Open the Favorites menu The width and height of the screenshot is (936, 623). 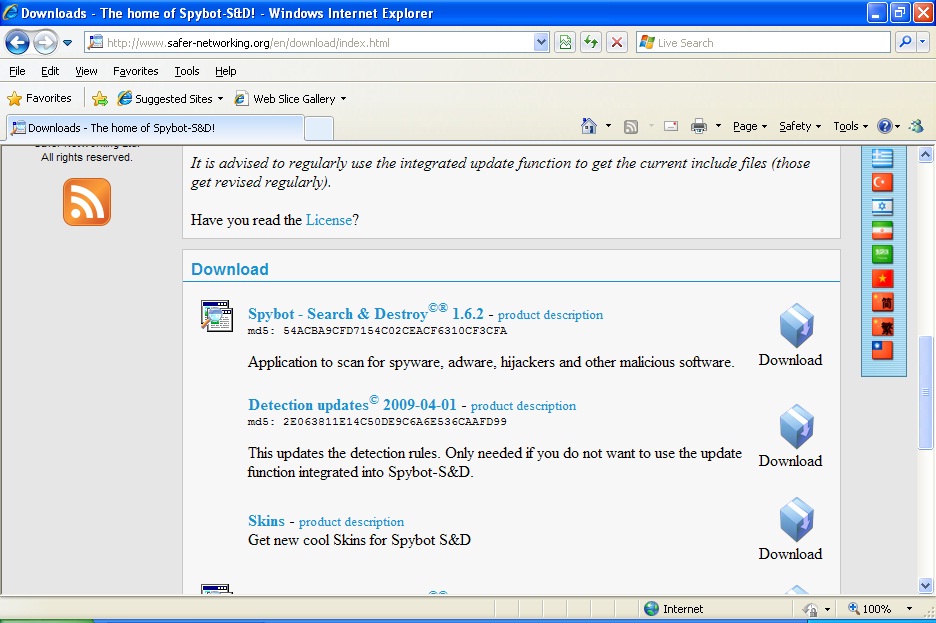pos(136,71)
